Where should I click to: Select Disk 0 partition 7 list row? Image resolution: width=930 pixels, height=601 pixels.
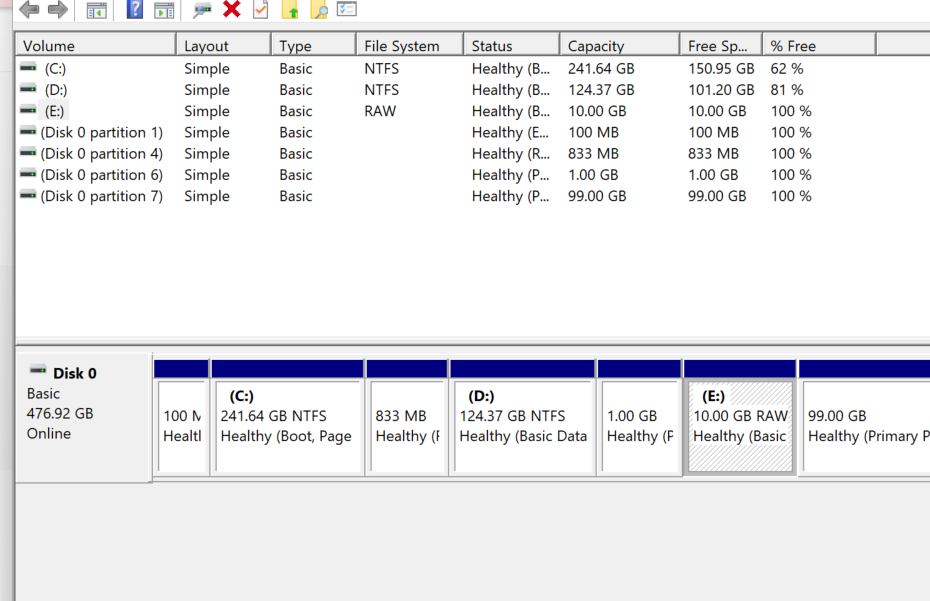coord(101,196)
